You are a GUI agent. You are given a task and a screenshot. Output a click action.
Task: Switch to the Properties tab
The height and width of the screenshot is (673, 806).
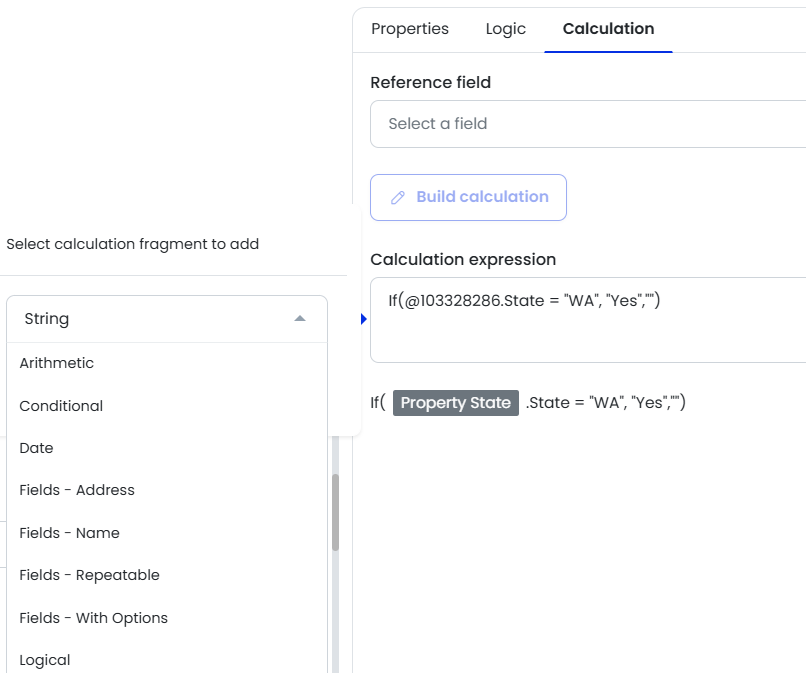[x=410, y=29]
